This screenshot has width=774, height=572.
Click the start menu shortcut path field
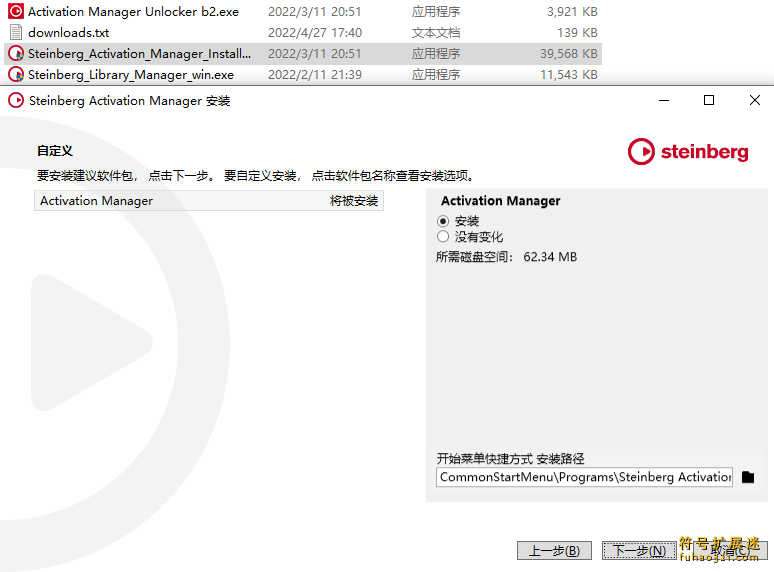(584, 477)
